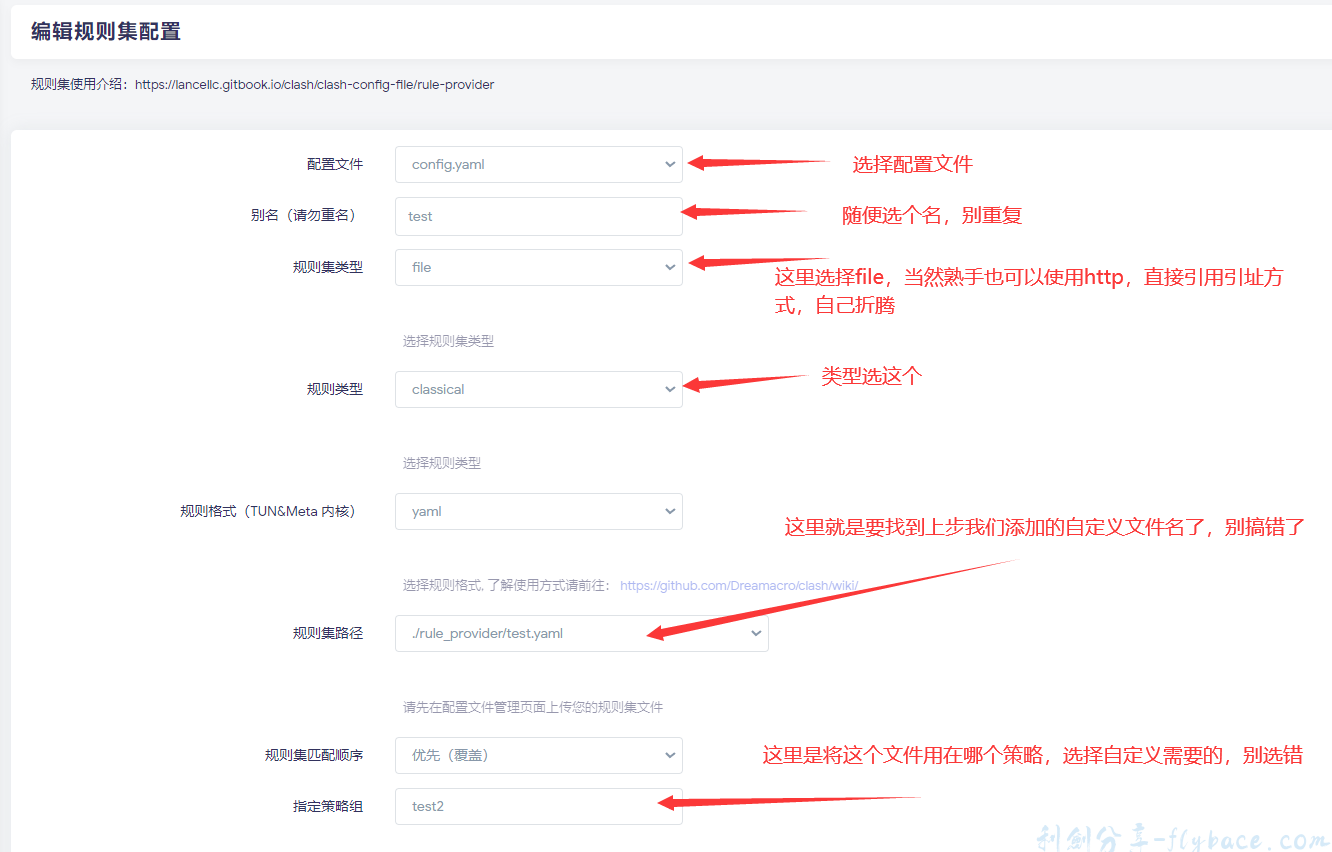Click the lancellc gitbook rule-provider URL
1332x852 pixels.
tap(314, 85)
